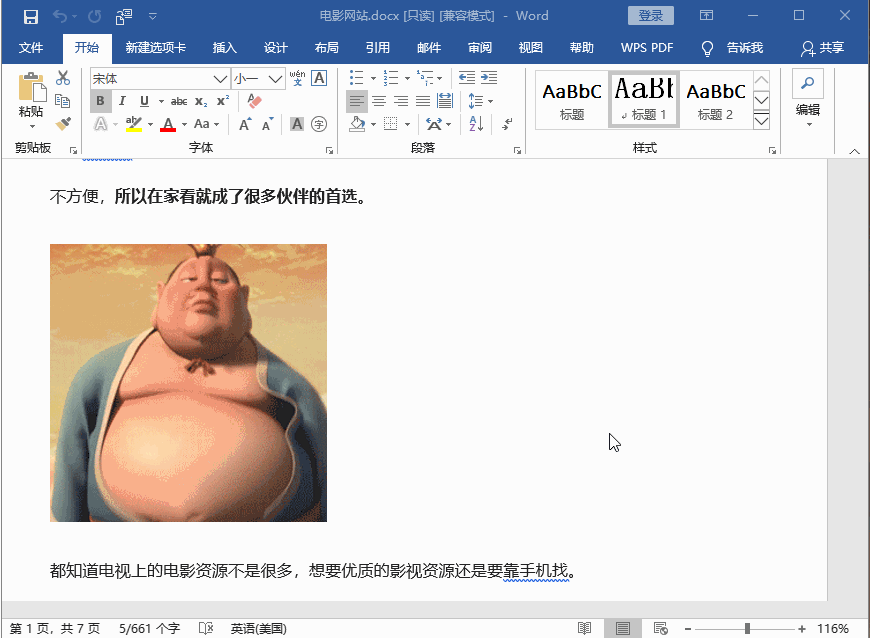Open the Borders dropdown arrow

click(x=407, y=124)
